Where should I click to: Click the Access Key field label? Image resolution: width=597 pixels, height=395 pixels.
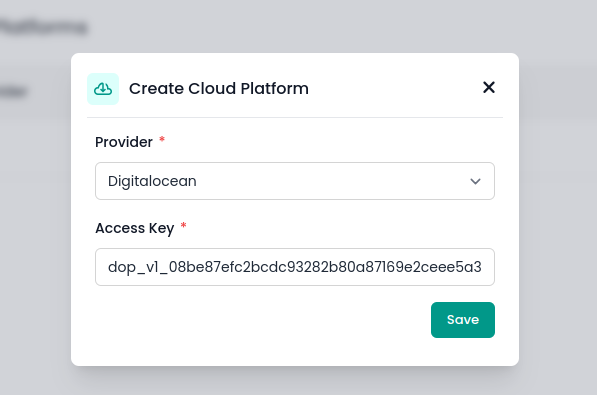tap(135, 228)
